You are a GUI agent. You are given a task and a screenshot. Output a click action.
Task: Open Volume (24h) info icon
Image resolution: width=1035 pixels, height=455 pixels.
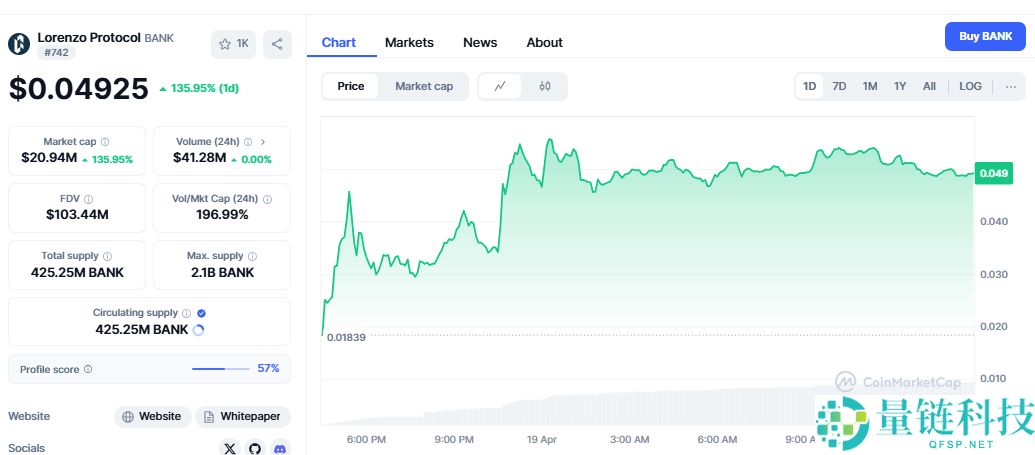click(248, 142)
